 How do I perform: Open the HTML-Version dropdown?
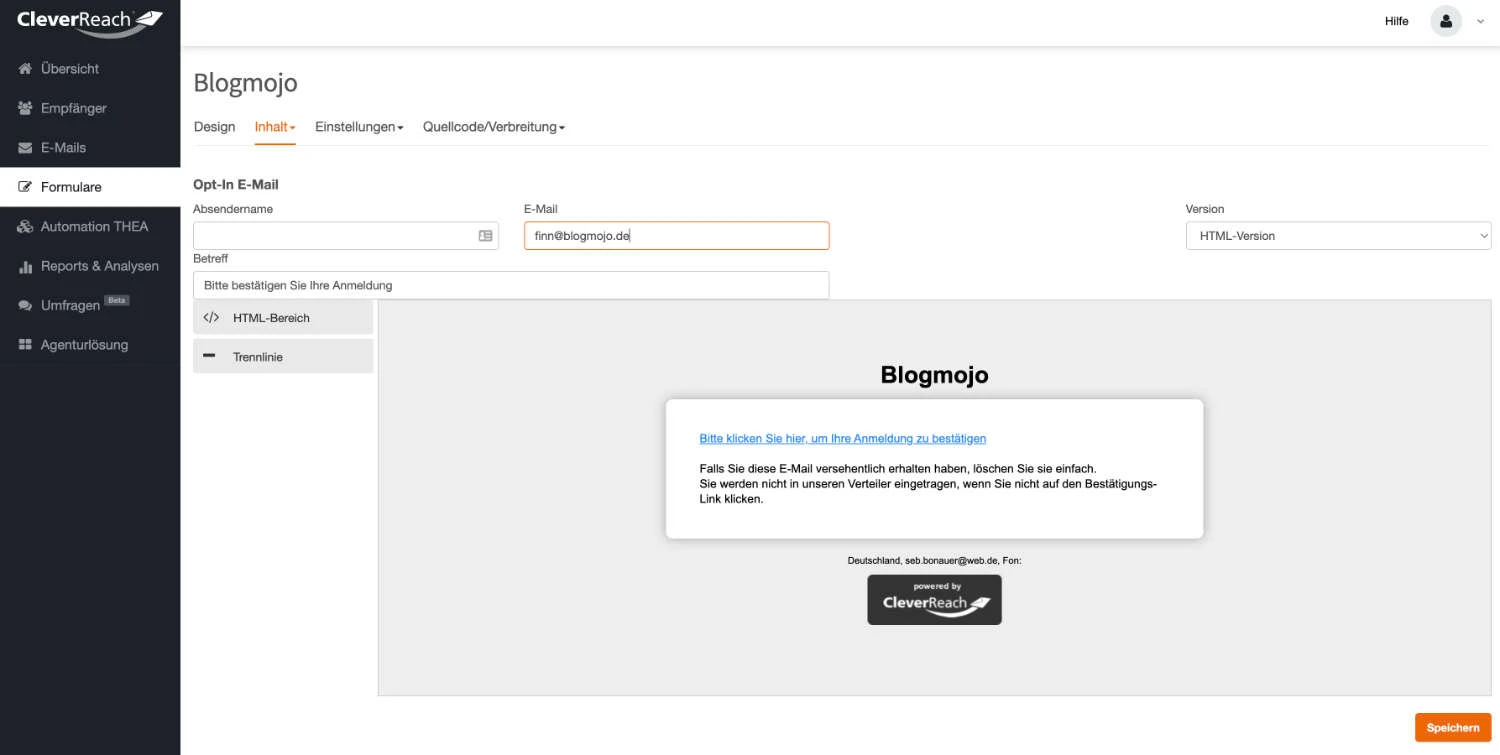coord(1338,235)
